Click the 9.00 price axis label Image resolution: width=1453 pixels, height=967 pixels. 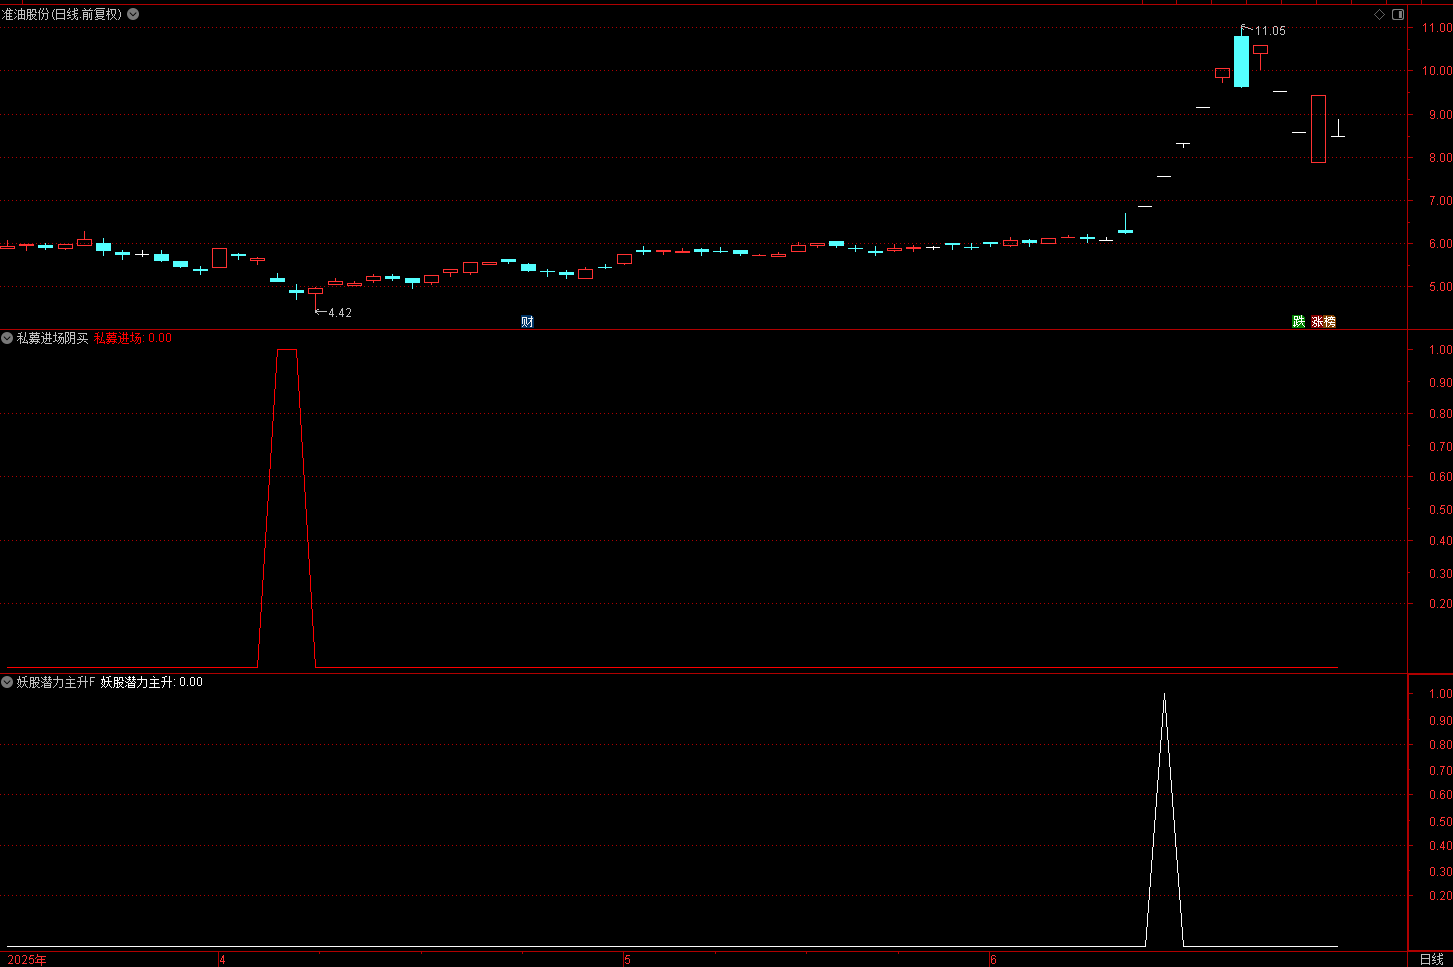pos(1440,115)
